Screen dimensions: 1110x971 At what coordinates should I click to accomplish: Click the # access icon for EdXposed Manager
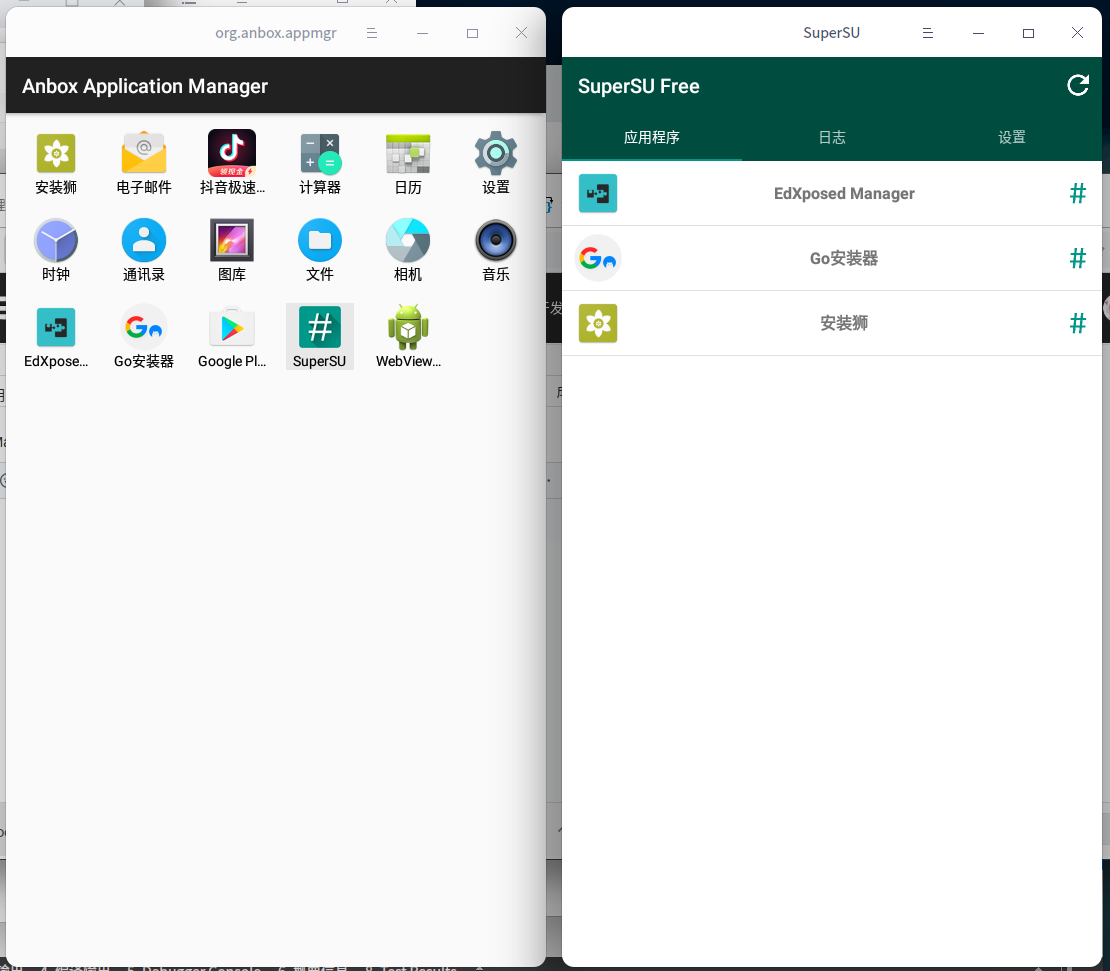1077,193
